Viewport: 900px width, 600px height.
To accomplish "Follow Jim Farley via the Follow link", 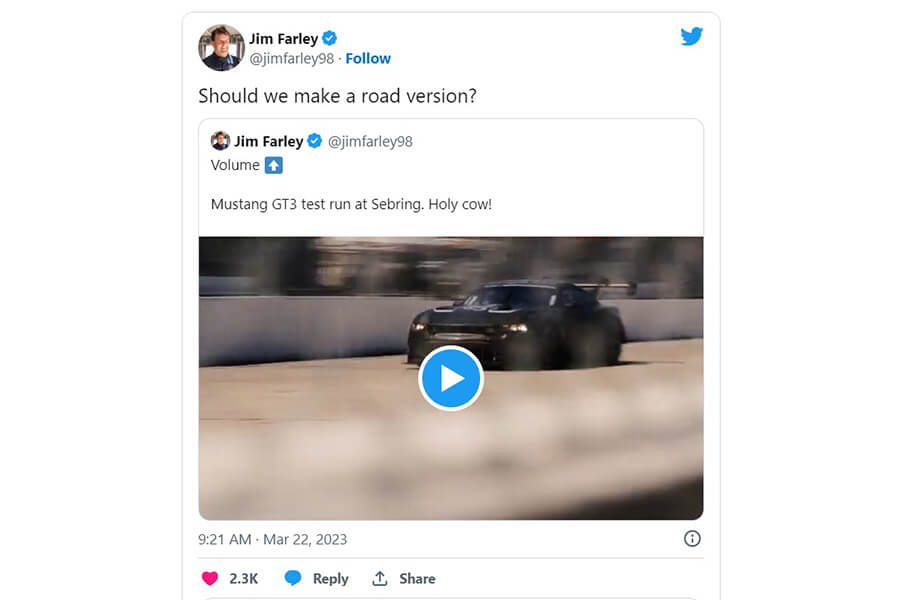I will point(368,58).
